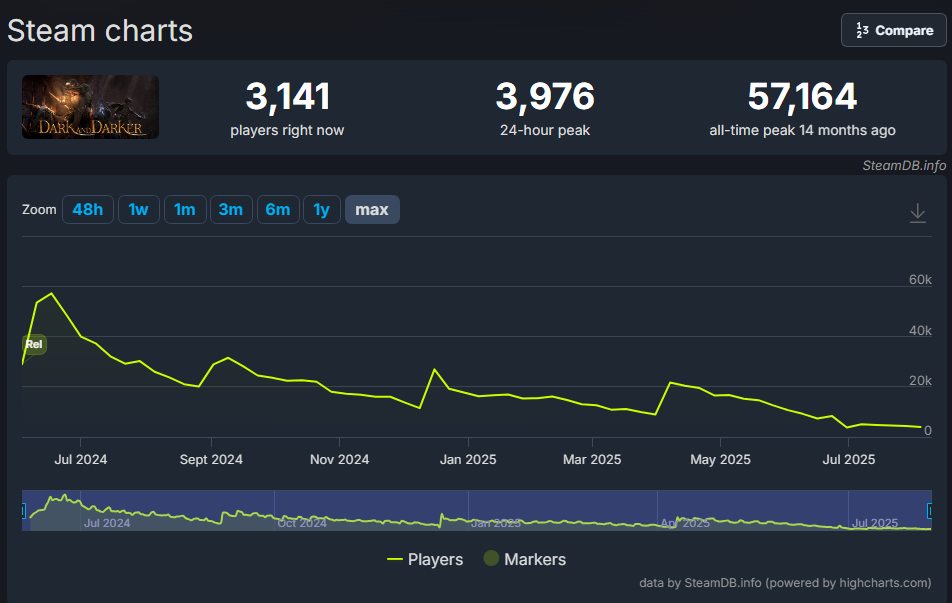Click the data by SteamDB.info highcharts credit

[x=785, y=583]
